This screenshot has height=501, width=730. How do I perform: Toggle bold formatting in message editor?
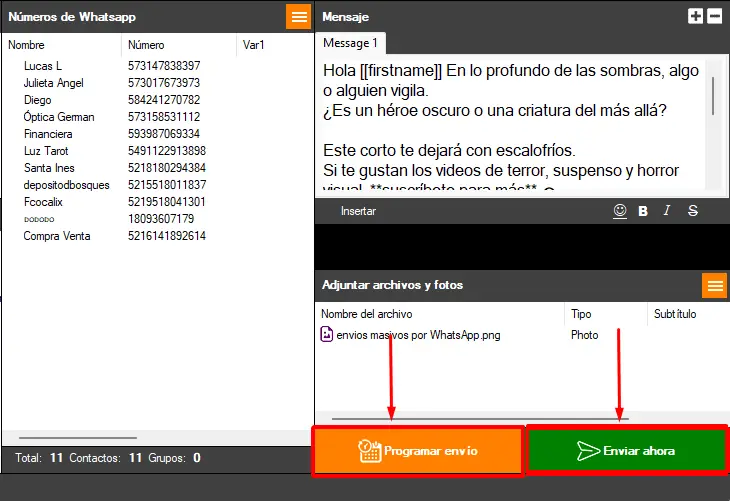tap(643, 211)
